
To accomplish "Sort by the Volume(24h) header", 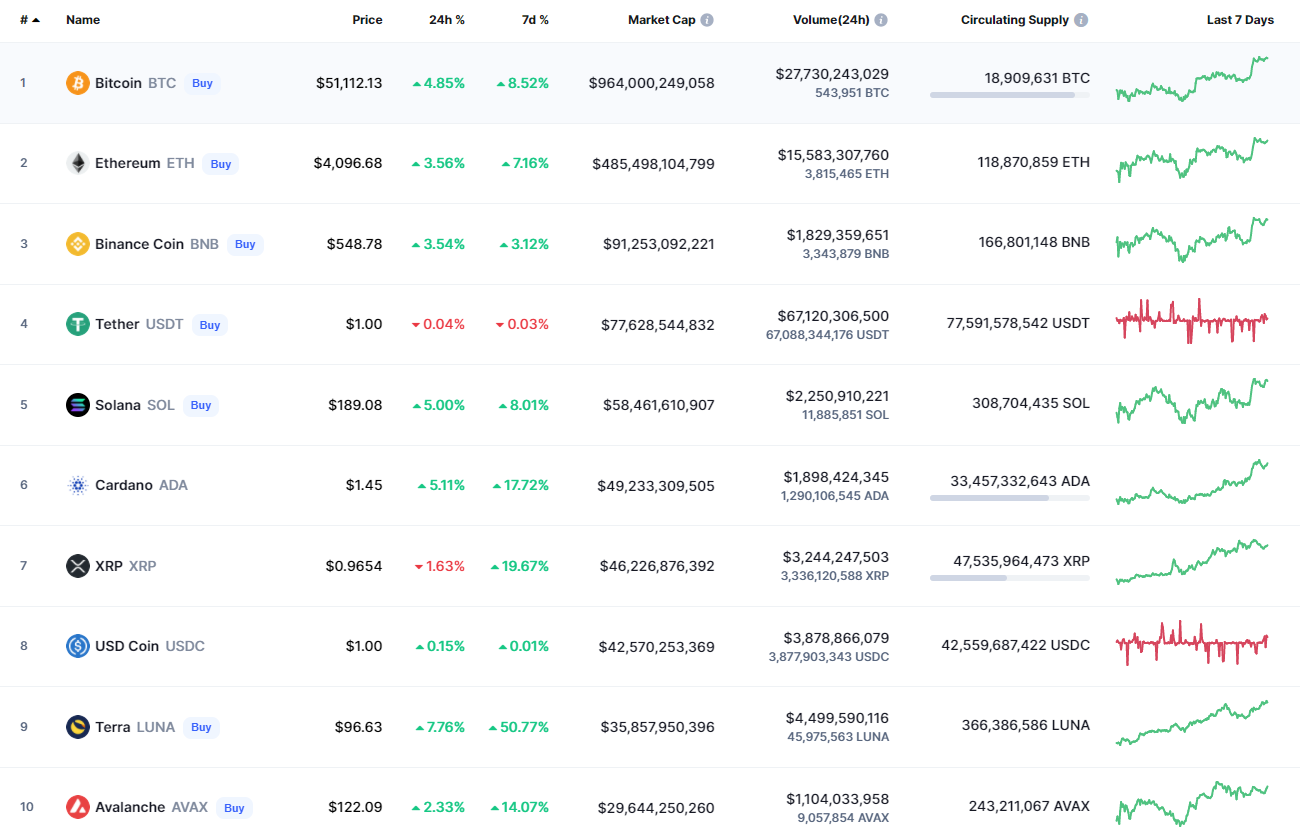I will pos(831,20).
